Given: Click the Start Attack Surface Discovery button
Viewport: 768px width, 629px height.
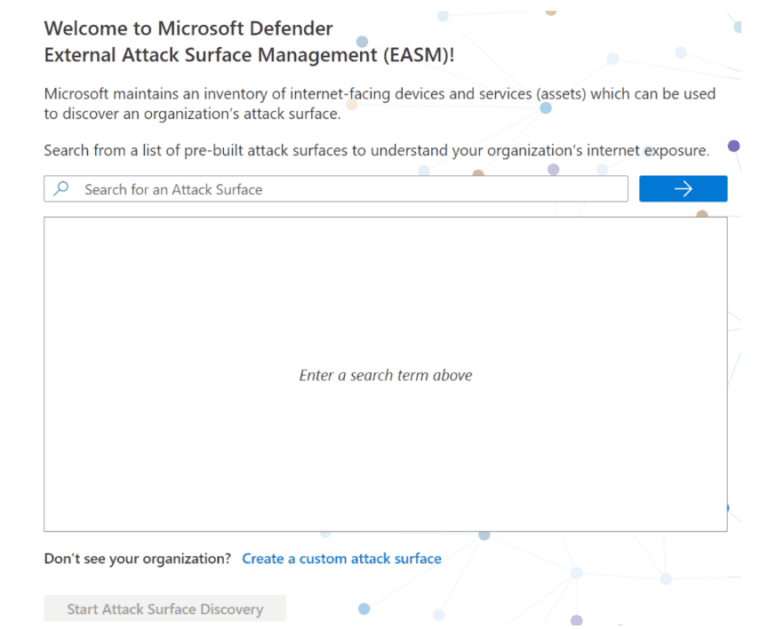Looking at the screenshot, I should pyautogui.click(x=165, y=609).
